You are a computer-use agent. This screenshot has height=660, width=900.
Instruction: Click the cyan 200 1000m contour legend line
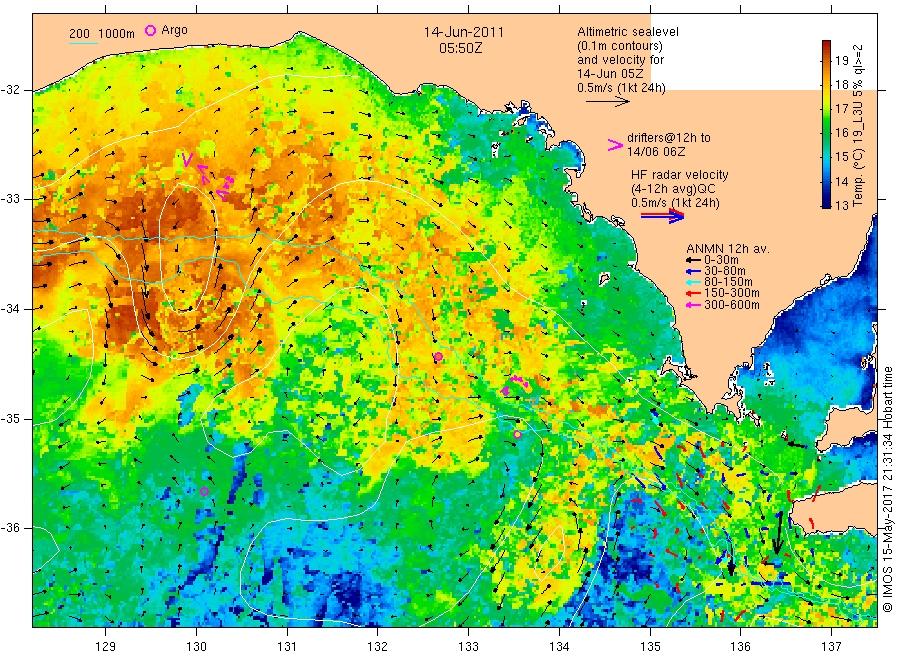pyautogui.click(x=83, y=42)
